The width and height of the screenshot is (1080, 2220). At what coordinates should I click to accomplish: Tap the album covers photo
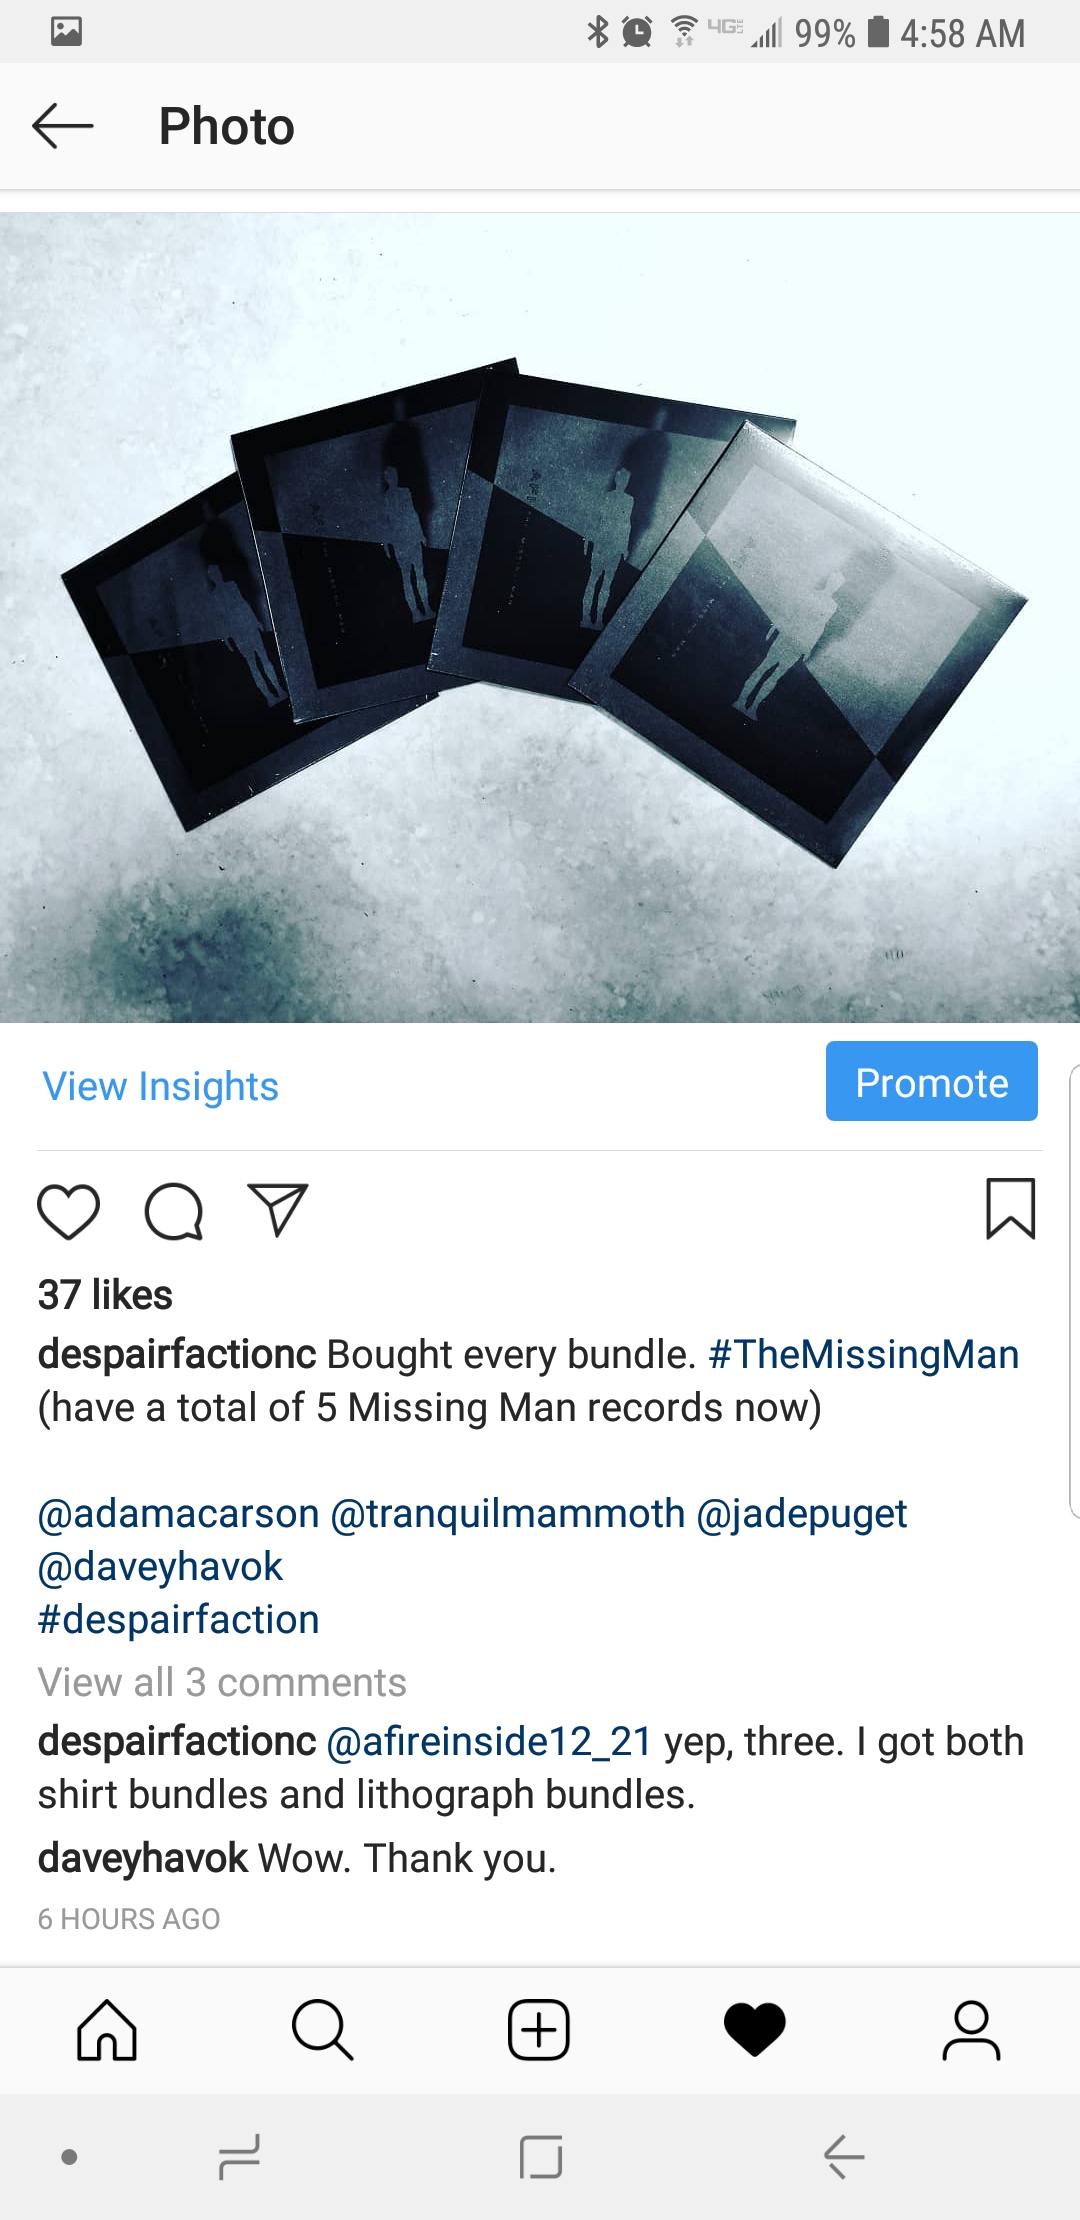point(540,618)
